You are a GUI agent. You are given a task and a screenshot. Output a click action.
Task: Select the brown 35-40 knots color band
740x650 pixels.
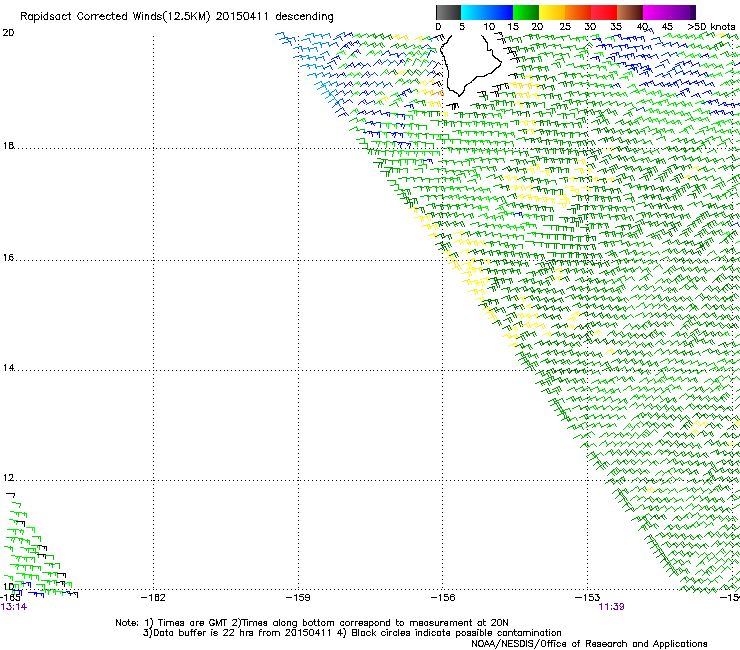click(630, 12)
